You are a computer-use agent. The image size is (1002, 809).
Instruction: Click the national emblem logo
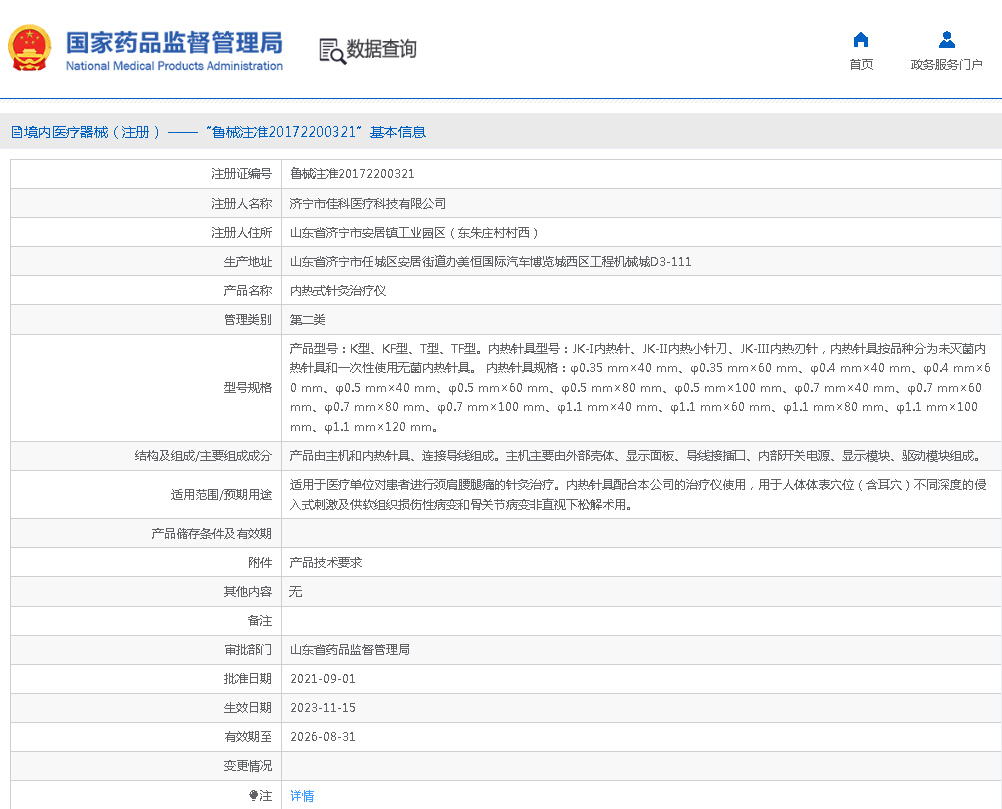pos(29,48)
